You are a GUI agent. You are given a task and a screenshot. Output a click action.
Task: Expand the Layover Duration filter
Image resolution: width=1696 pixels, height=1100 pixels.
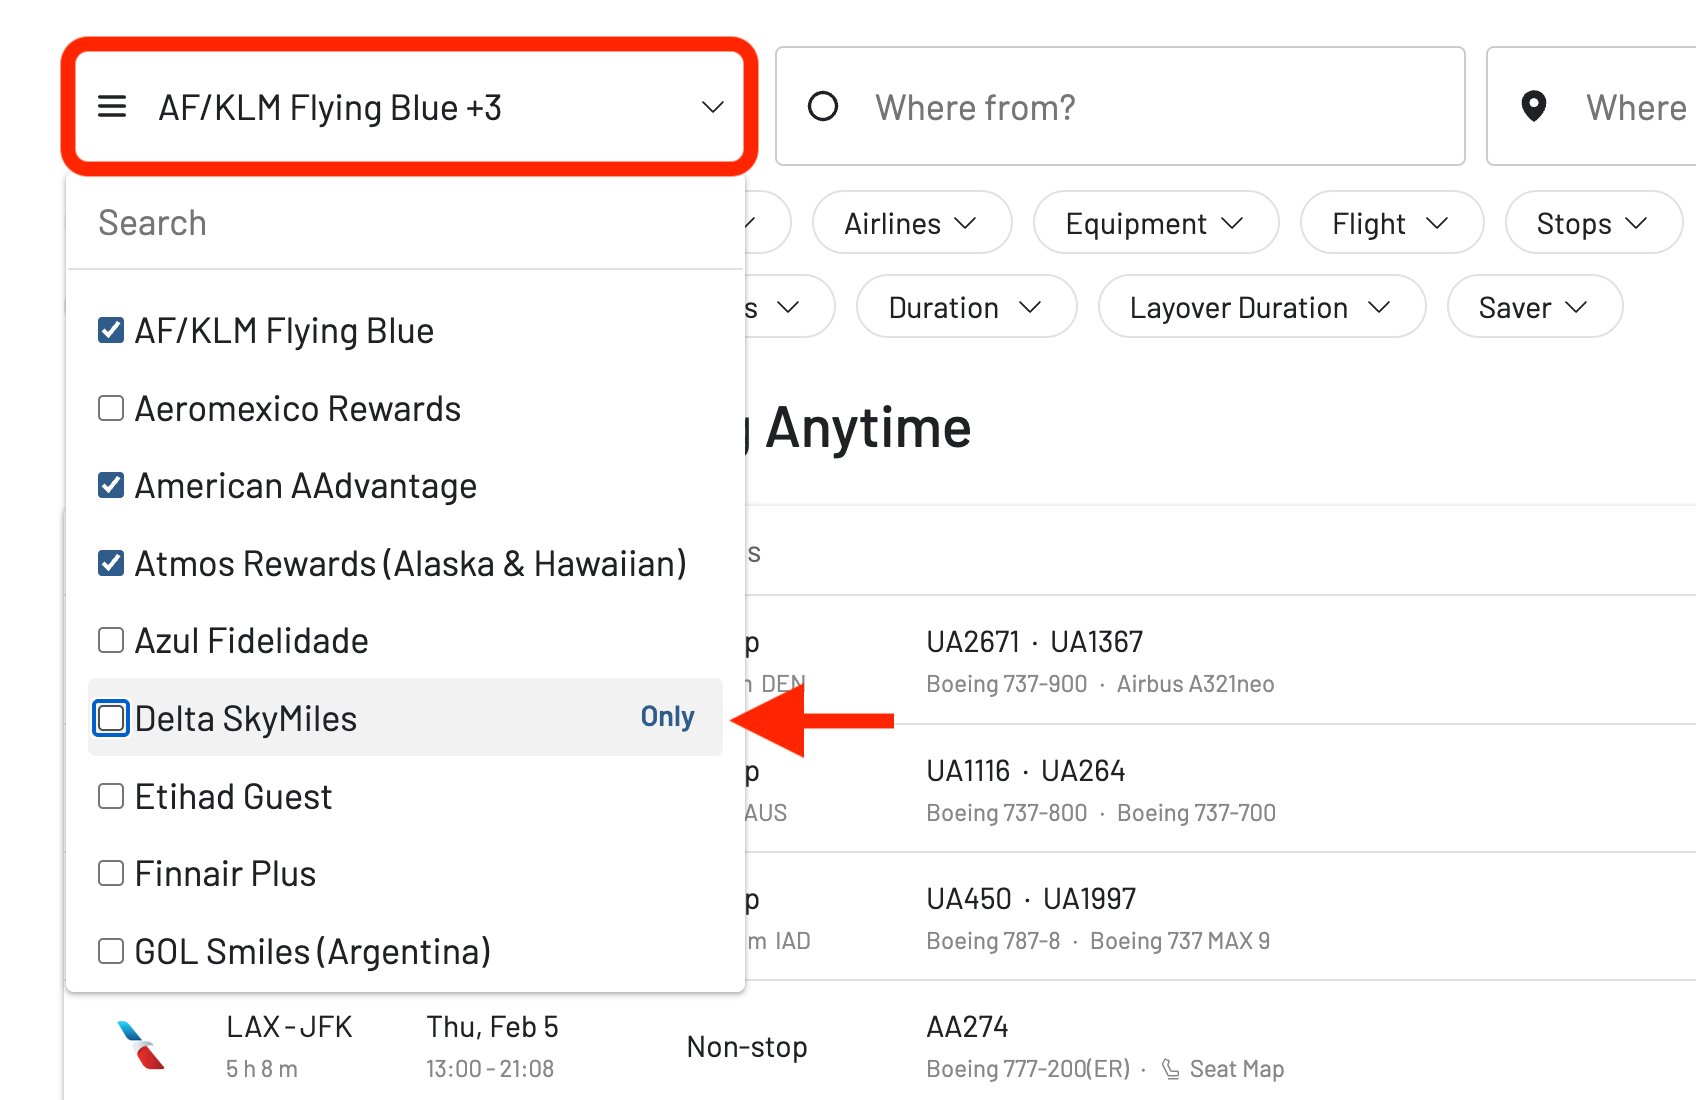(1261, 307)
